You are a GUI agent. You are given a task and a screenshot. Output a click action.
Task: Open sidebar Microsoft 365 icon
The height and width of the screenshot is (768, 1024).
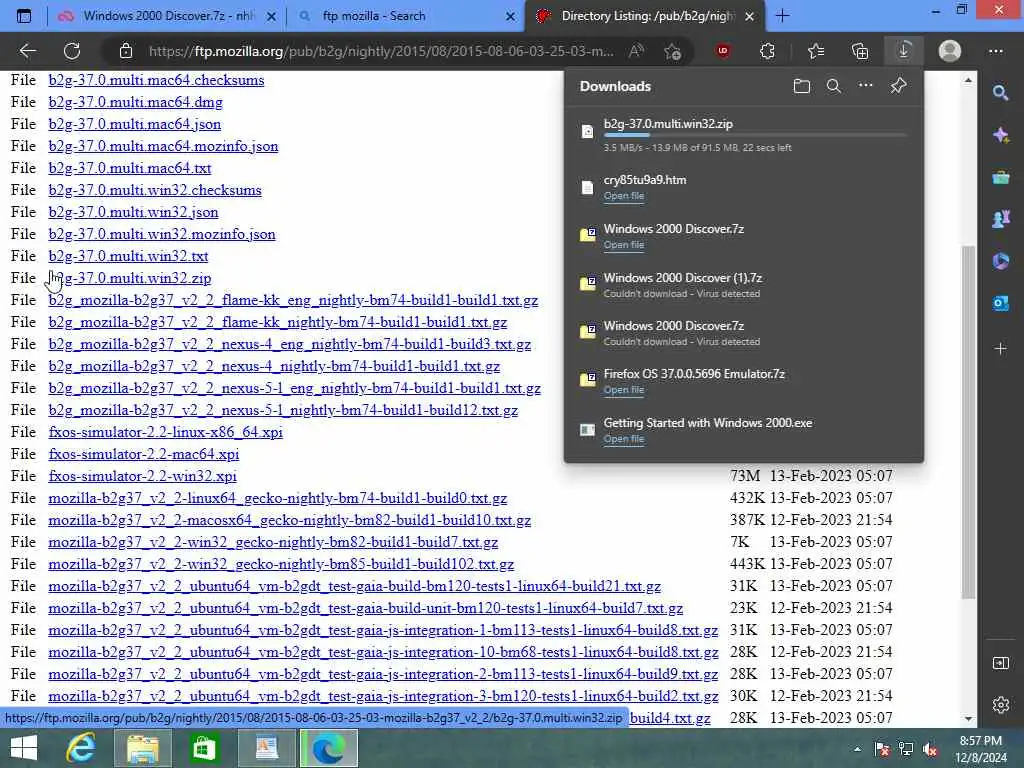click(1000, 261)
